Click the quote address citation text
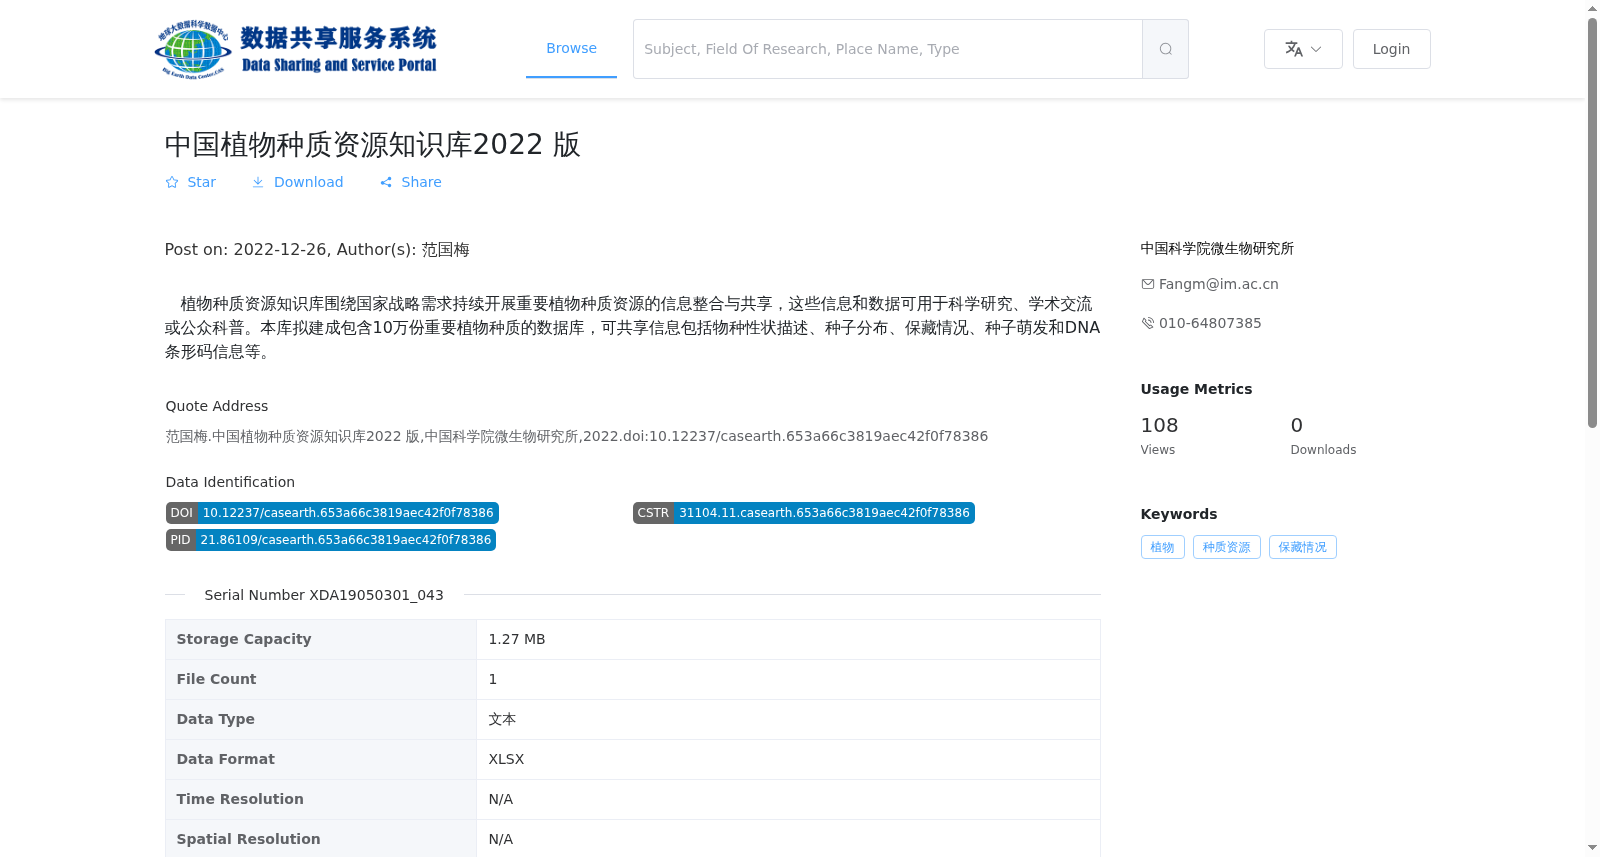1600x857 pixels. (x=576, y=436)
